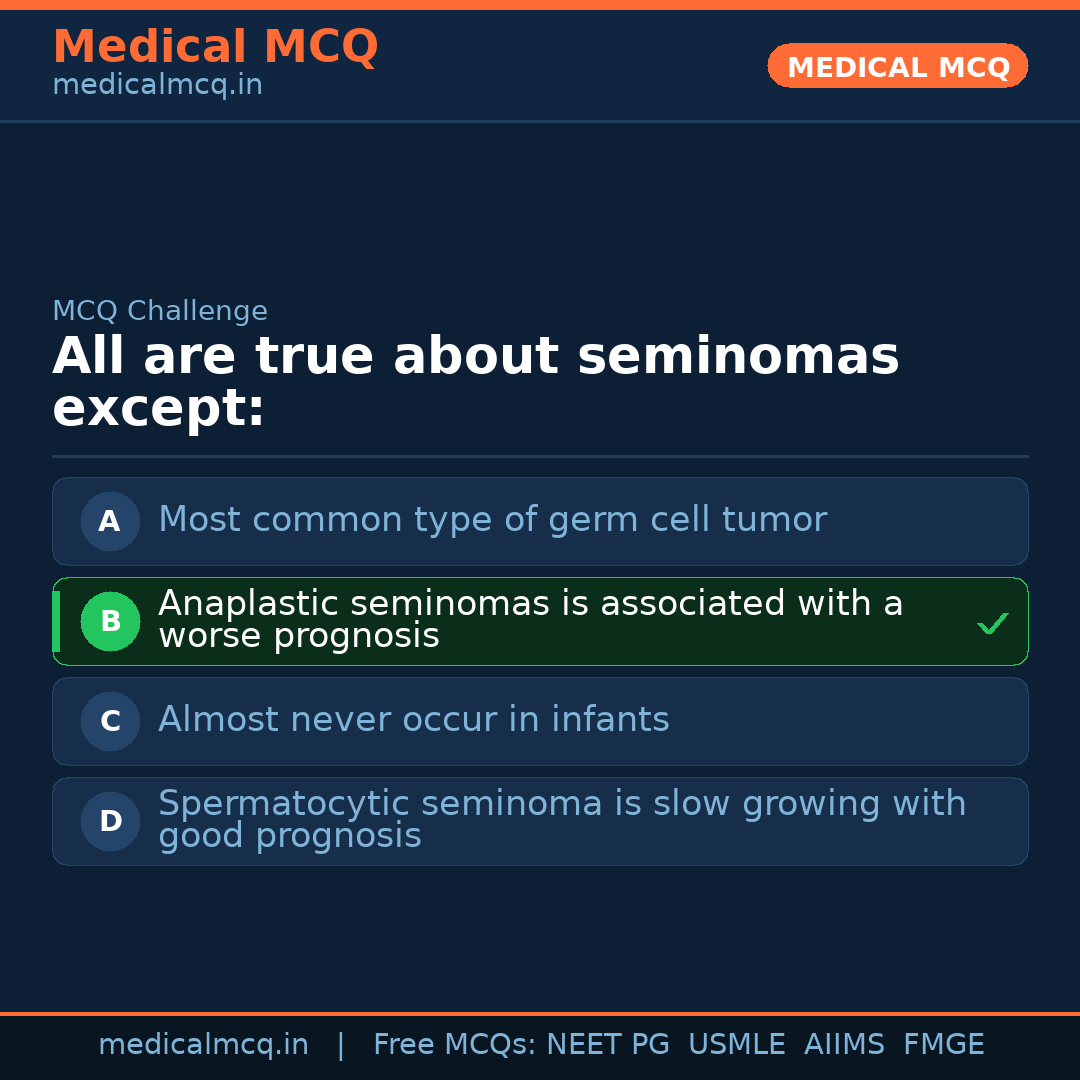Select the letter C option circle
Screen dimensions: 1080x1080
pyautogui.click(x=110, y=721)
